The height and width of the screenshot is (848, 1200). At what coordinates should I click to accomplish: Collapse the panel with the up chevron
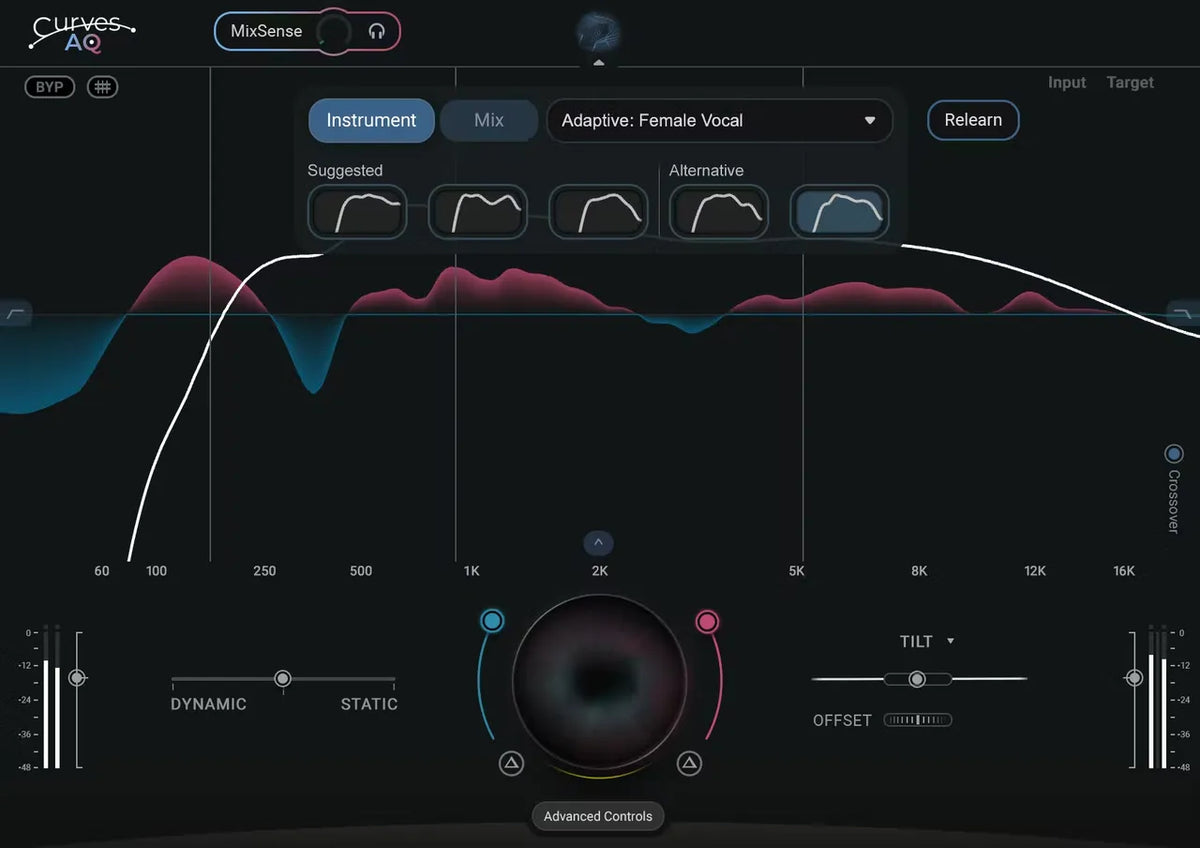[598, 543]
